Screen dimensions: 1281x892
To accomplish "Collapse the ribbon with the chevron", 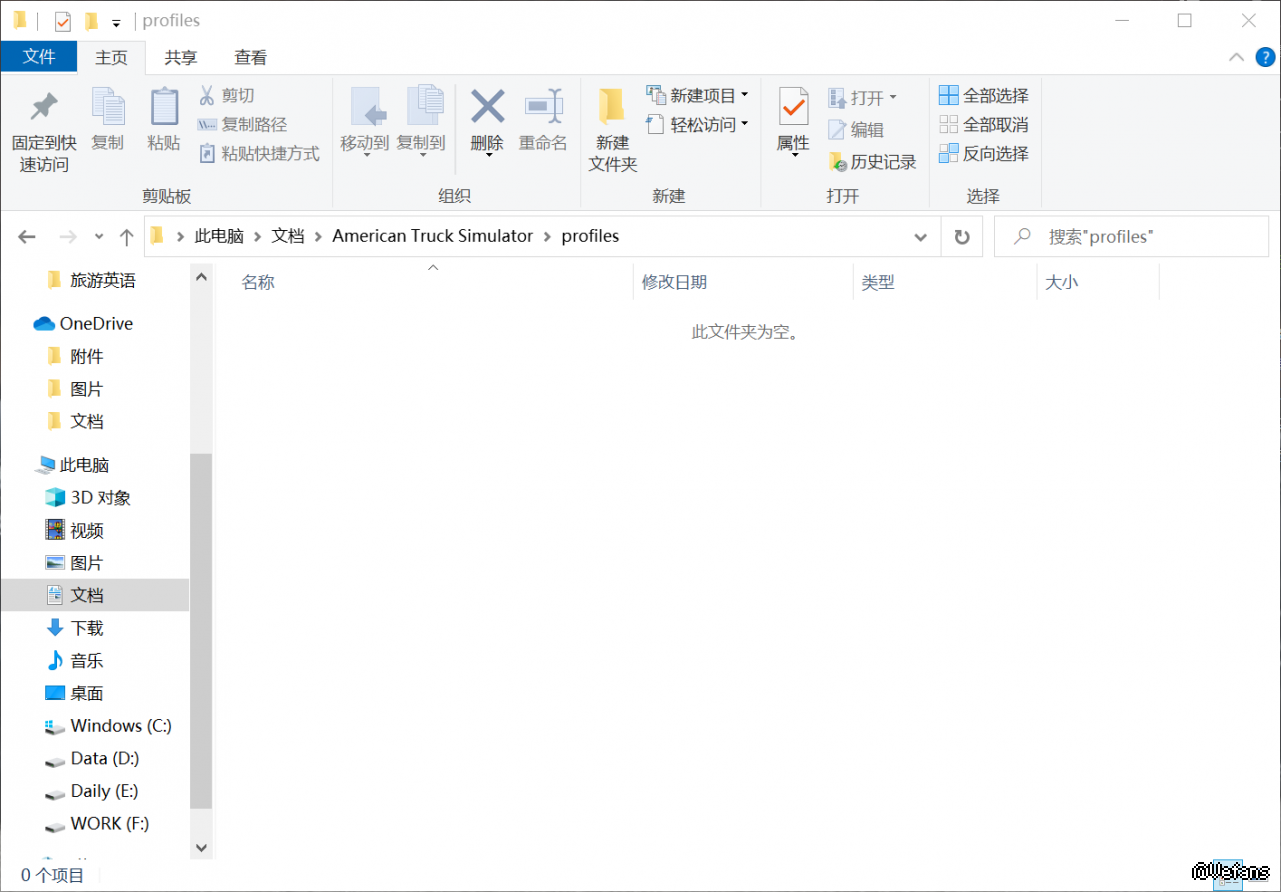I will tap(1236, 57).
